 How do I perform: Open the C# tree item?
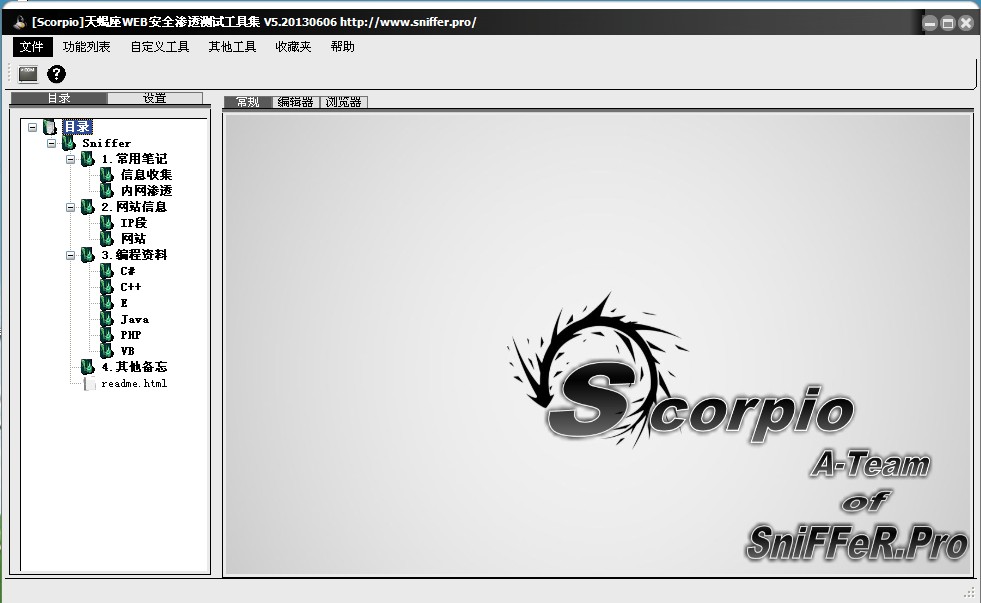point(128,271)
